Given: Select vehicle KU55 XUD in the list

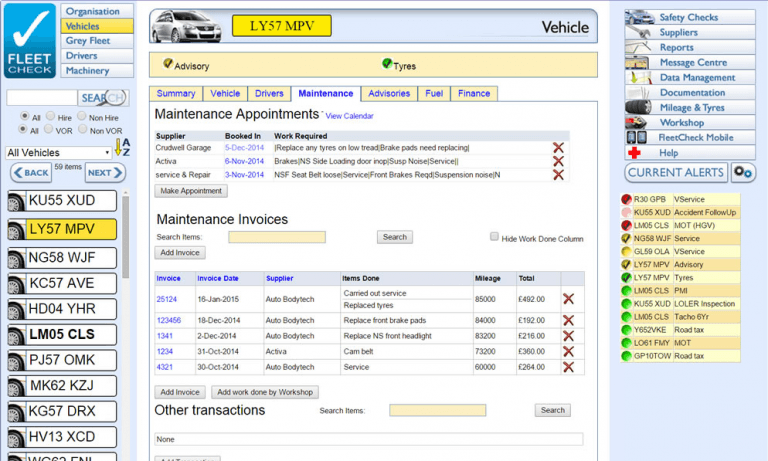Looking at the screenshot, I should pyautogui.click(x=62, y=201).
